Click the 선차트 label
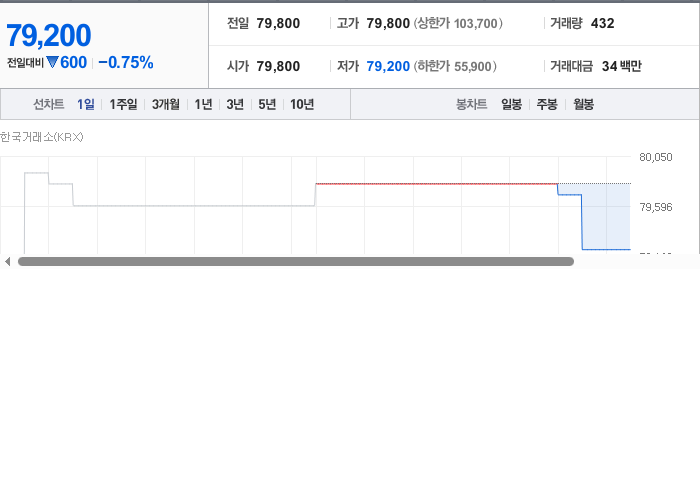 pos(49,104)
